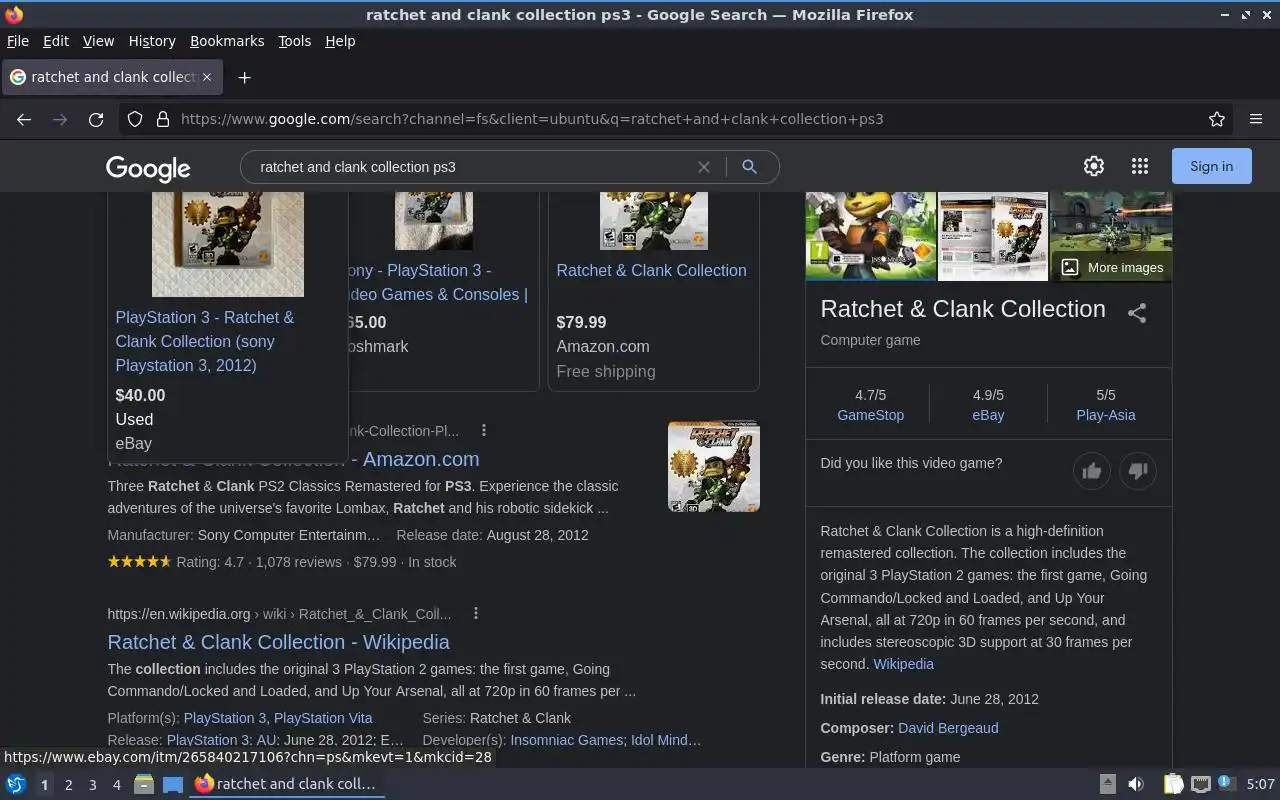Click the Firefox back arrow button

(x=24, y=119)
